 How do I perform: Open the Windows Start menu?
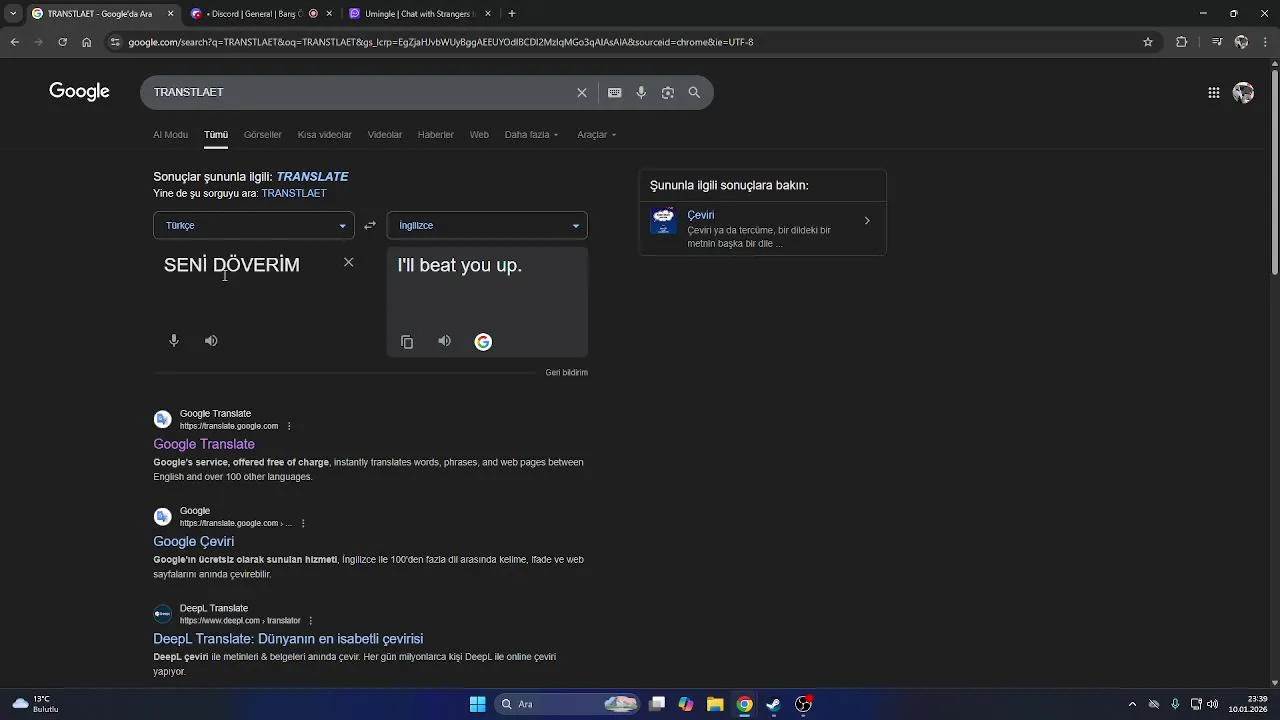[478, 704]
